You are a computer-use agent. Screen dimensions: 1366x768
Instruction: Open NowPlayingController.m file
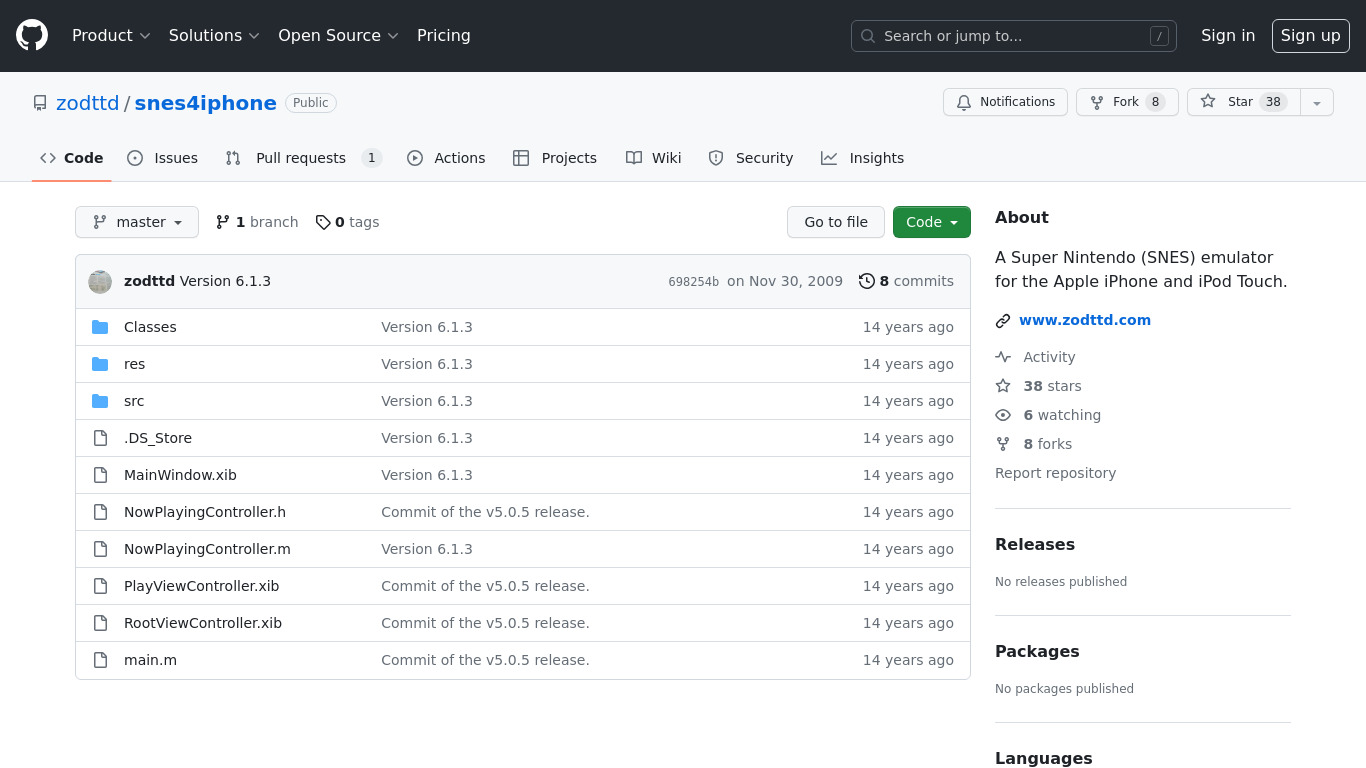point(207,549)
